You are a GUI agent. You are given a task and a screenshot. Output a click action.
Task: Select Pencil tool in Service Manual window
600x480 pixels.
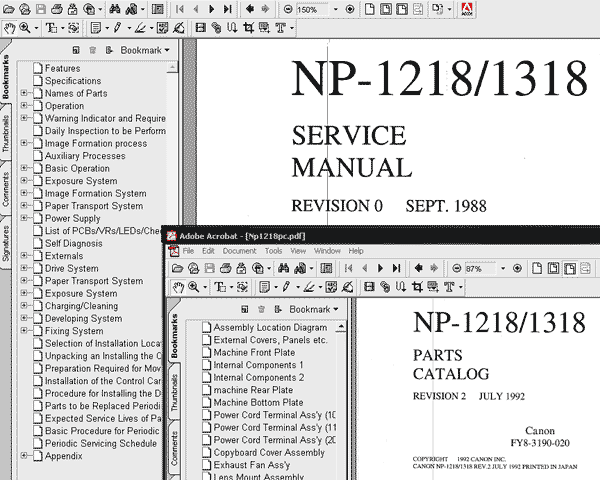118,28
